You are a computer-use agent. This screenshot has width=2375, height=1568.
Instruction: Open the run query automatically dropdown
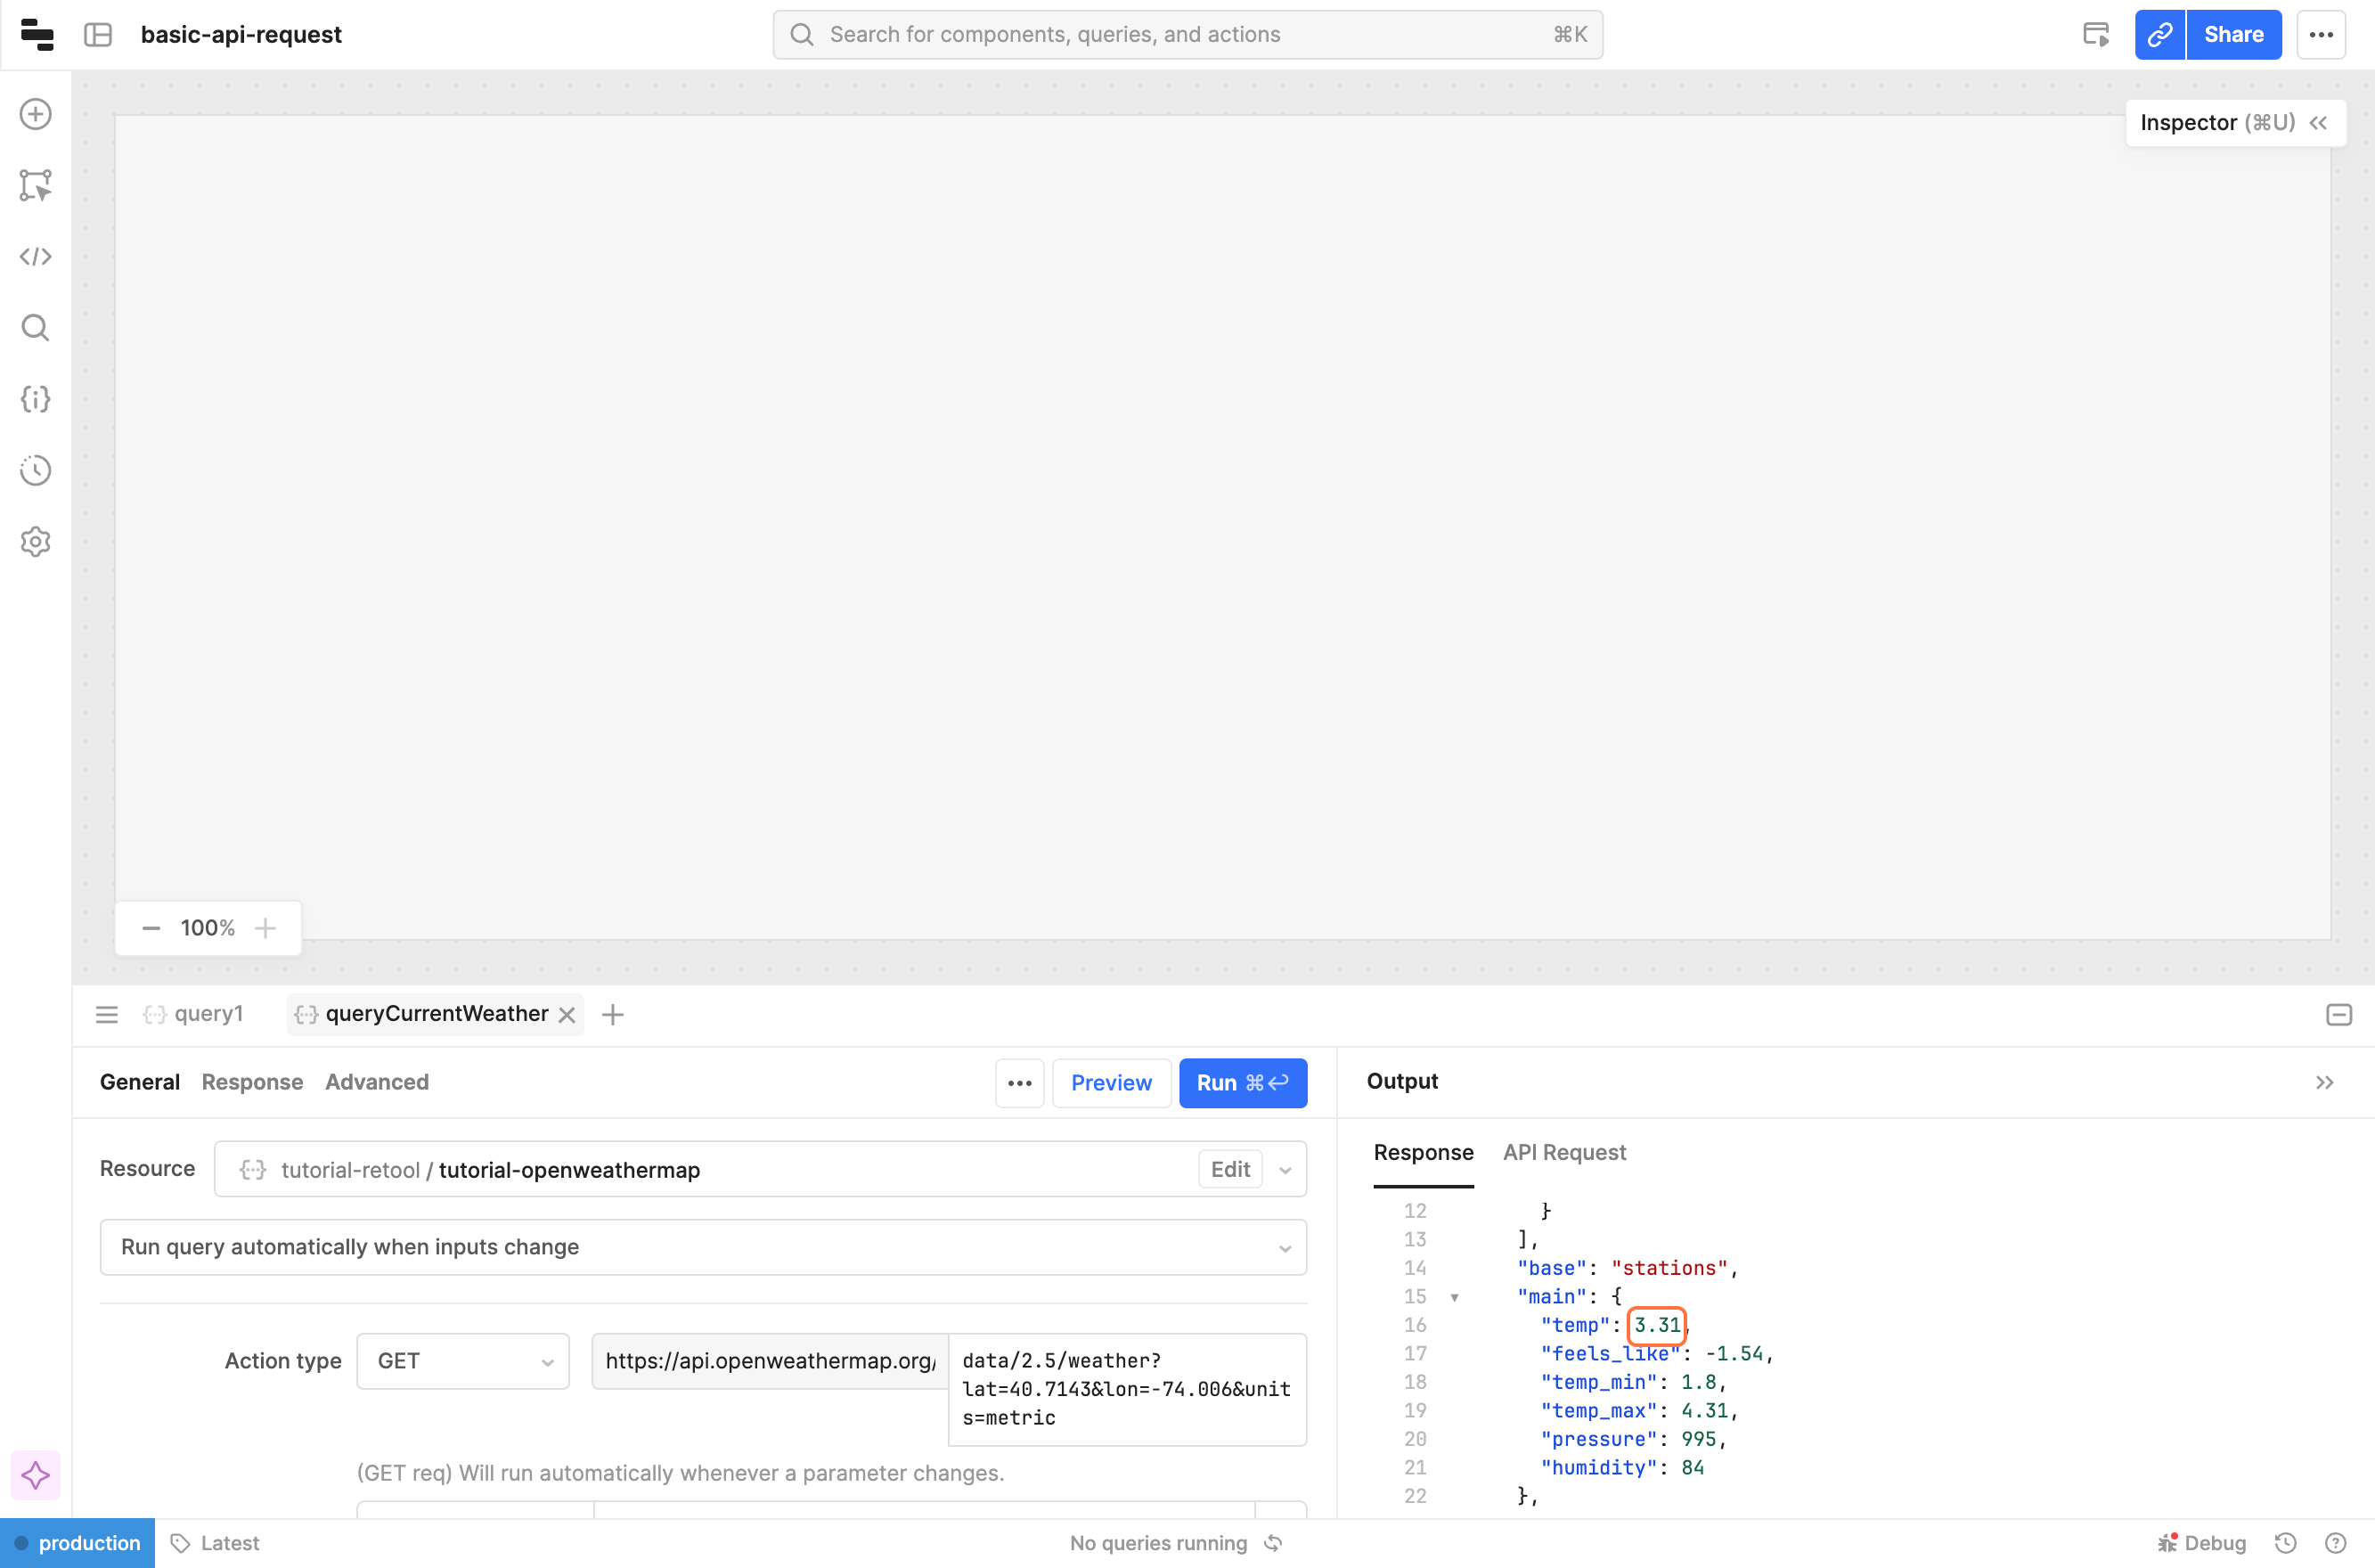point(703,1247)
